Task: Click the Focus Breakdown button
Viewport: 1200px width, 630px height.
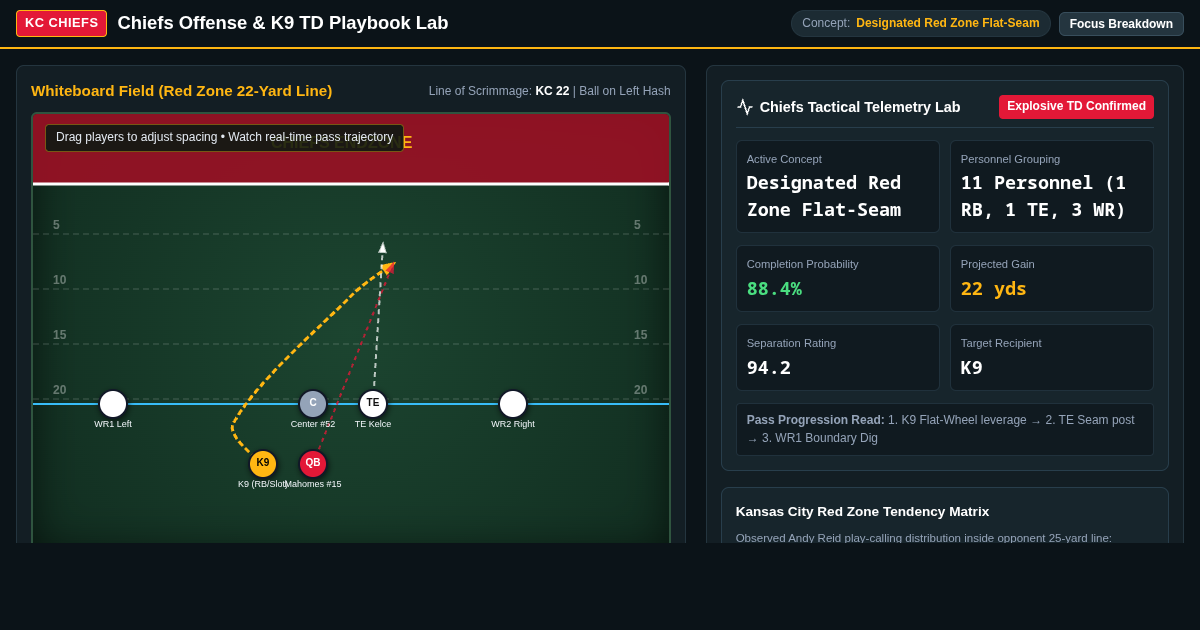Action: click(1121, 24)
